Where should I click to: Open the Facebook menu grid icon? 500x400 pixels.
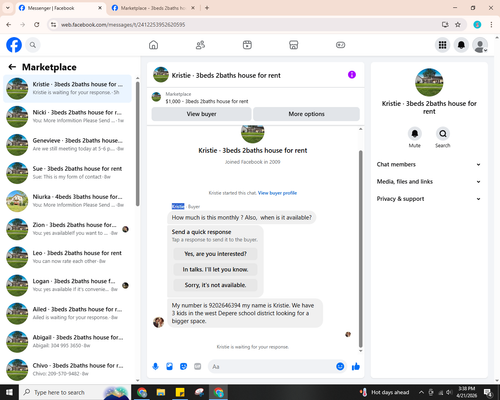442,45
